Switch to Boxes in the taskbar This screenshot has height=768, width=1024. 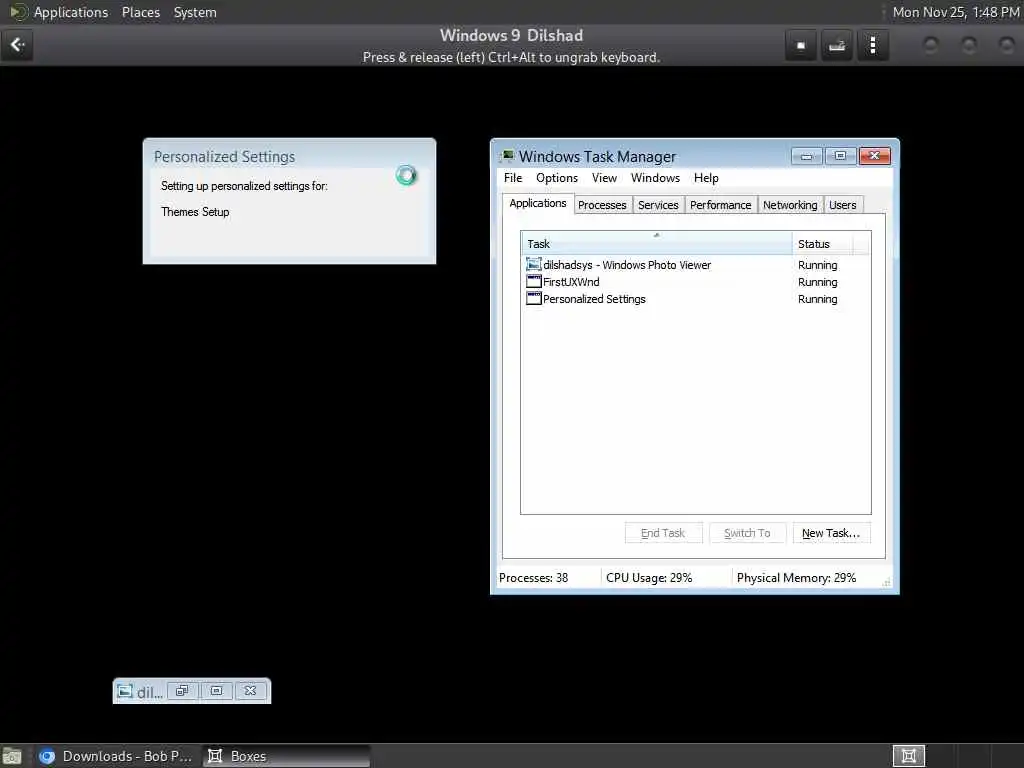point(286,756)
